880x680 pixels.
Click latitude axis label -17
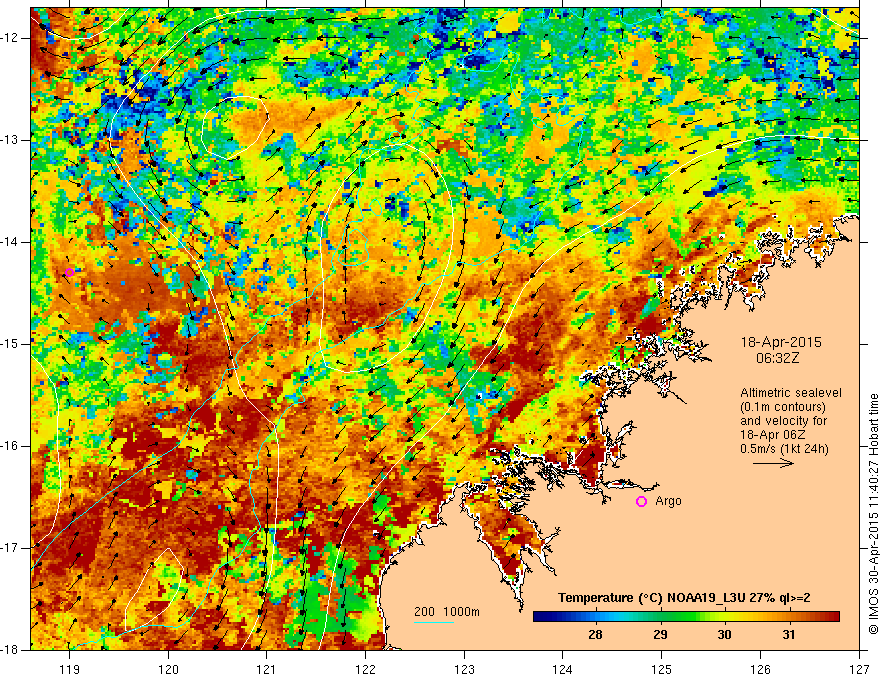11,548
